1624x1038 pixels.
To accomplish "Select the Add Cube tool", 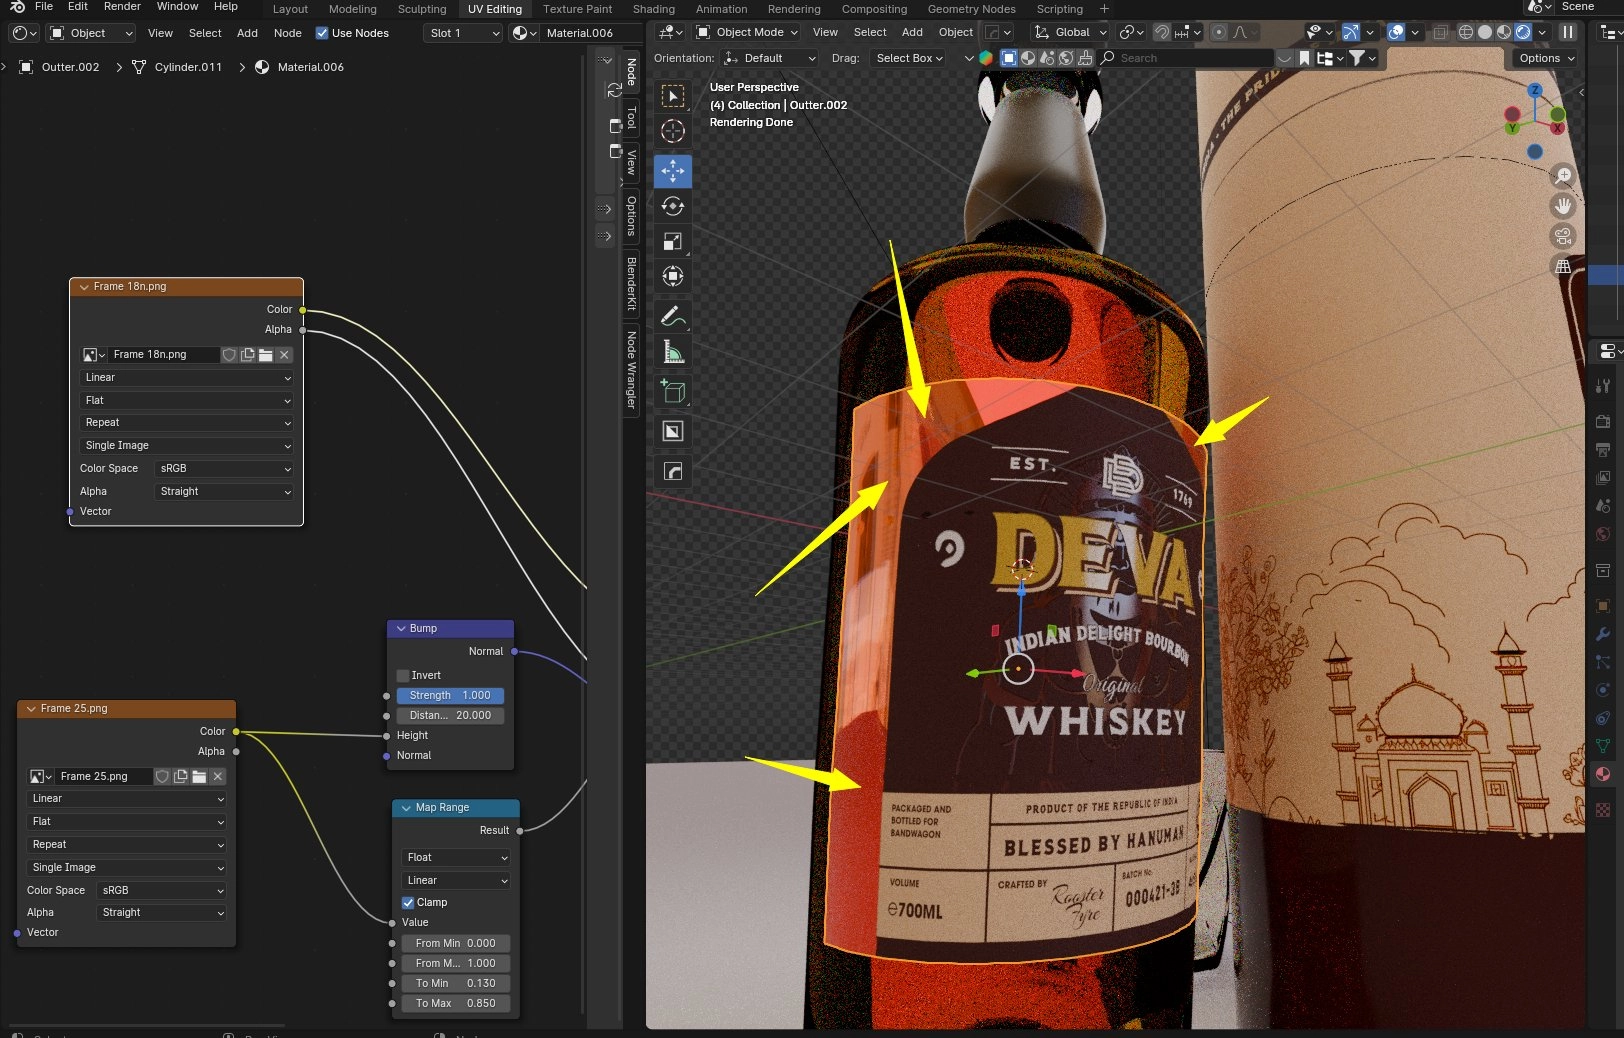I will coord(673,391).
